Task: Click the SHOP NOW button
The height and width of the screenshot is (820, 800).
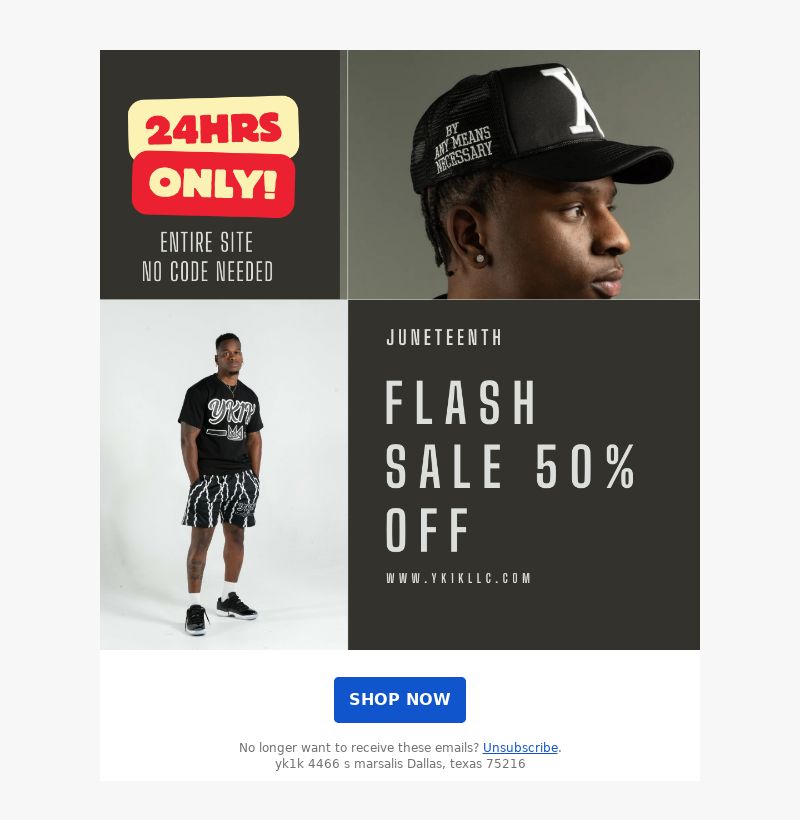Action: pos(399,699)
